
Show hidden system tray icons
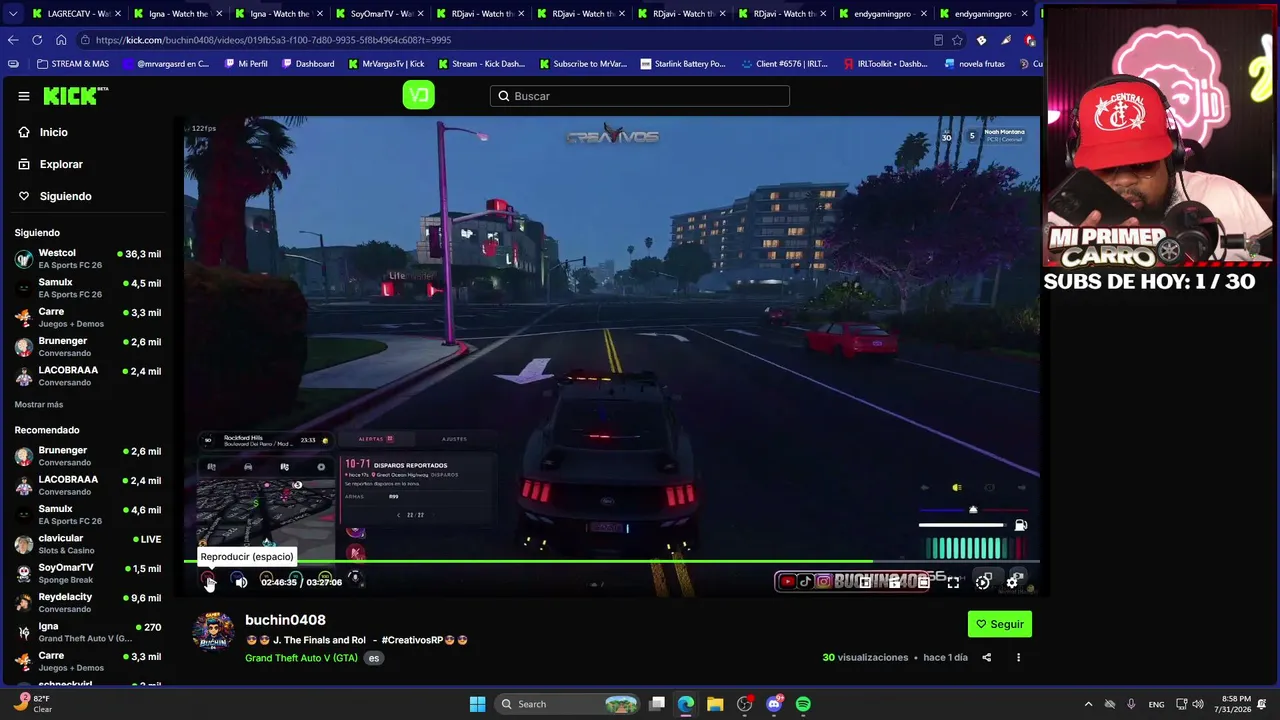click(x=1089, y=704)
